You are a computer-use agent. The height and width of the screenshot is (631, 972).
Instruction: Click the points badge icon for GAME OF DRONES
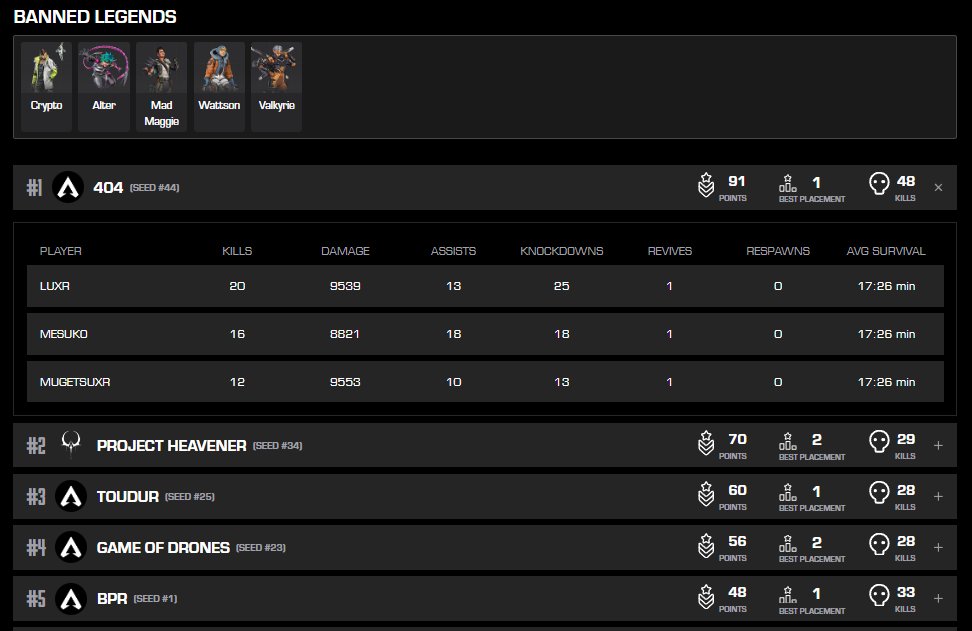pyautogui.click(x=706, y=545)
